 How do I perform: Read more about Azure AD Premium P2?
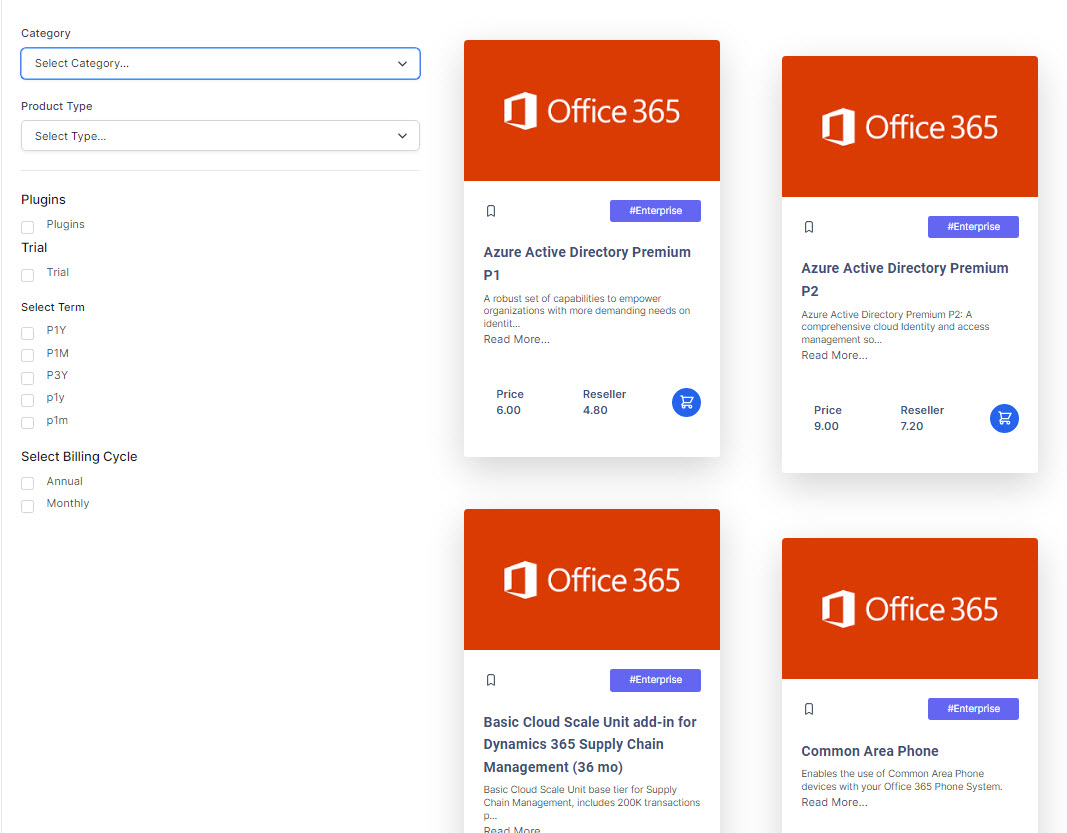(834, 355)
